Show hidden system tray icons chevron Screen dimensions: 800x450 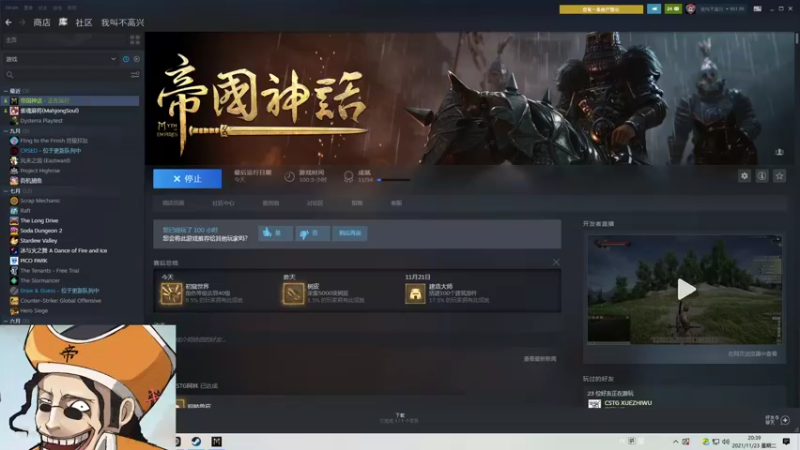click(x=676, y=441)
